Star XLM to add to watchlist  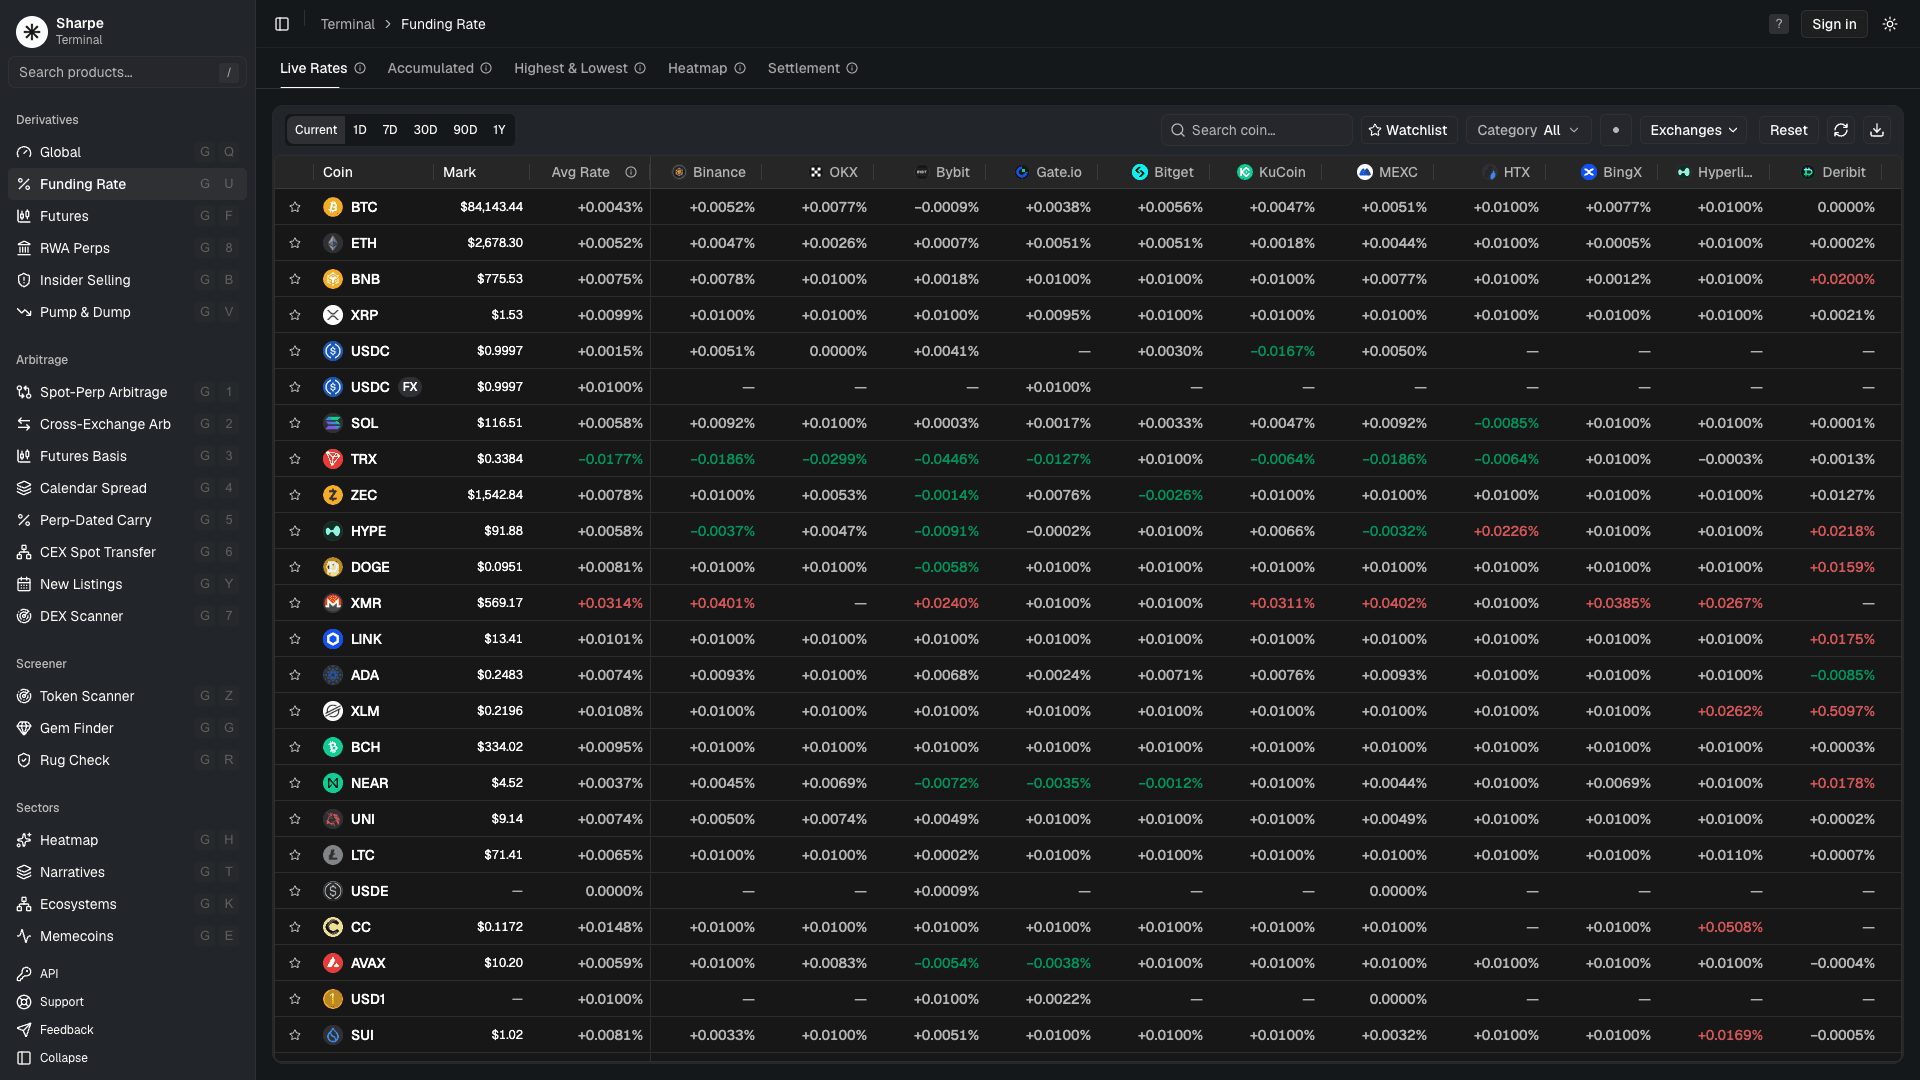[295, 711]
